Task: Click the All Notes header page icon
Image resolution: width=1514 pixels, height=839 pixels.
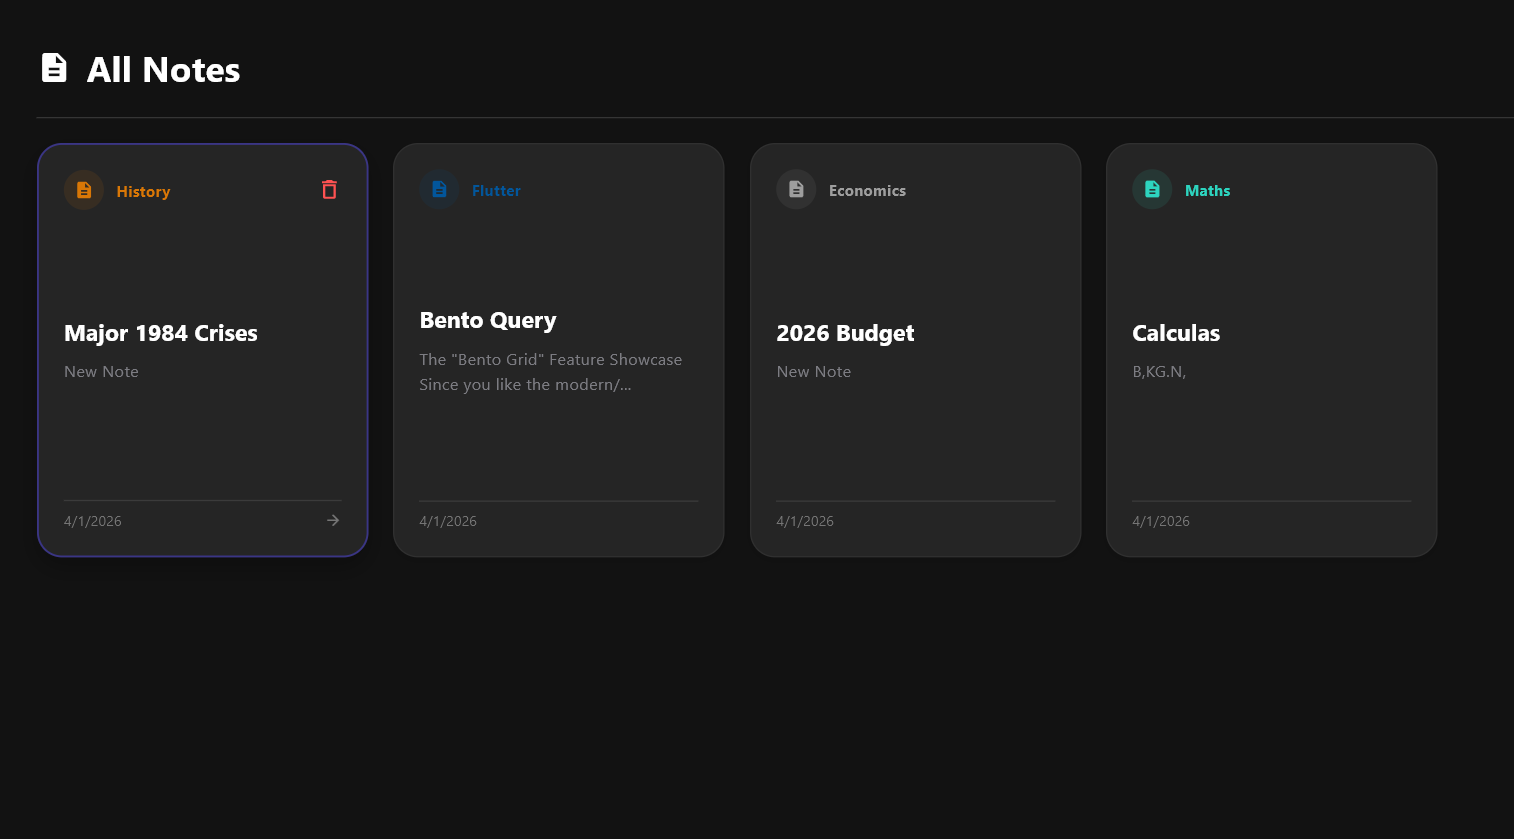Action: tap(54, 68)
